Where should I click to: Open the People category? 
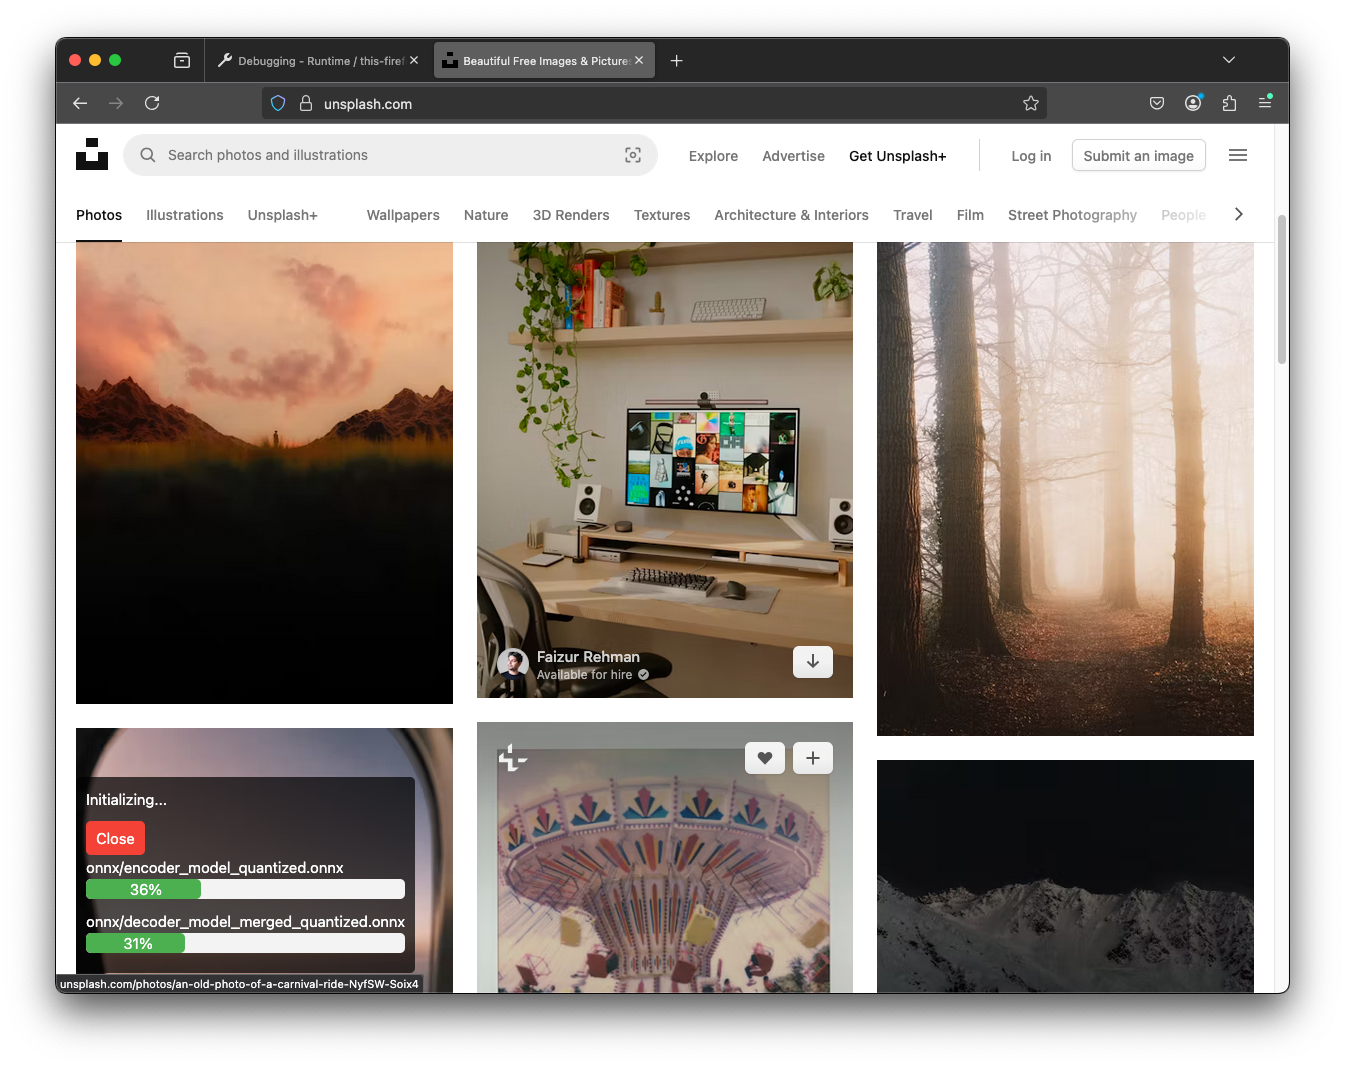(1183, 215)
